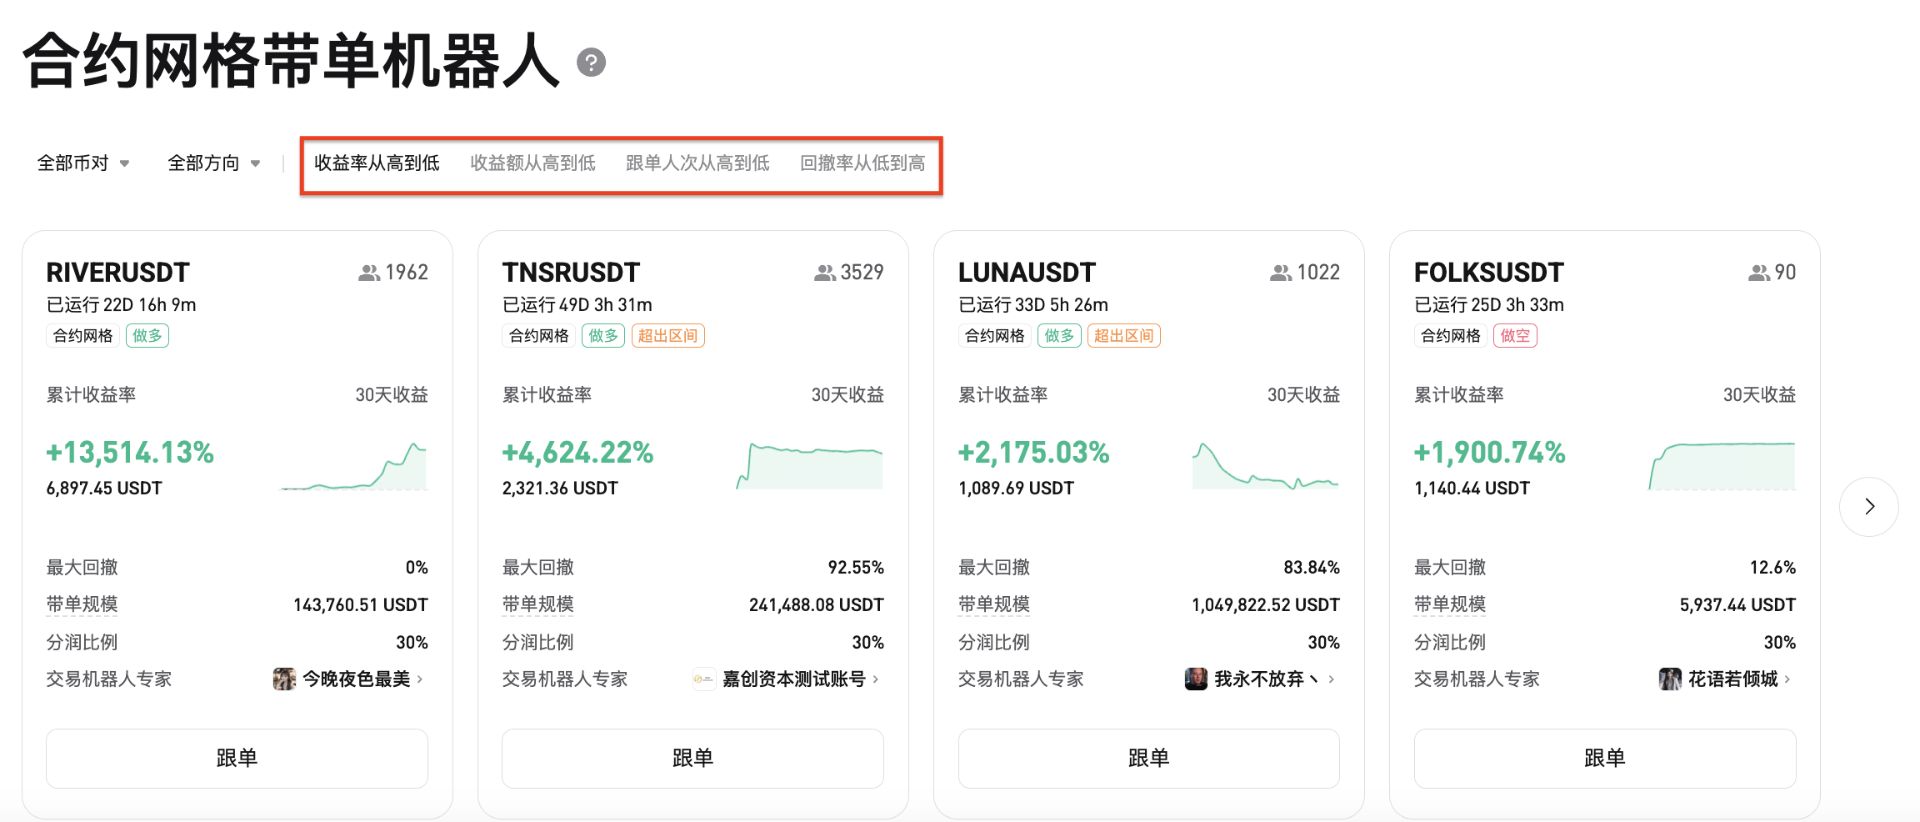Sort by 收益率从高到低
The height and width of the screenshot is (822, 1920).
(377, 163)
